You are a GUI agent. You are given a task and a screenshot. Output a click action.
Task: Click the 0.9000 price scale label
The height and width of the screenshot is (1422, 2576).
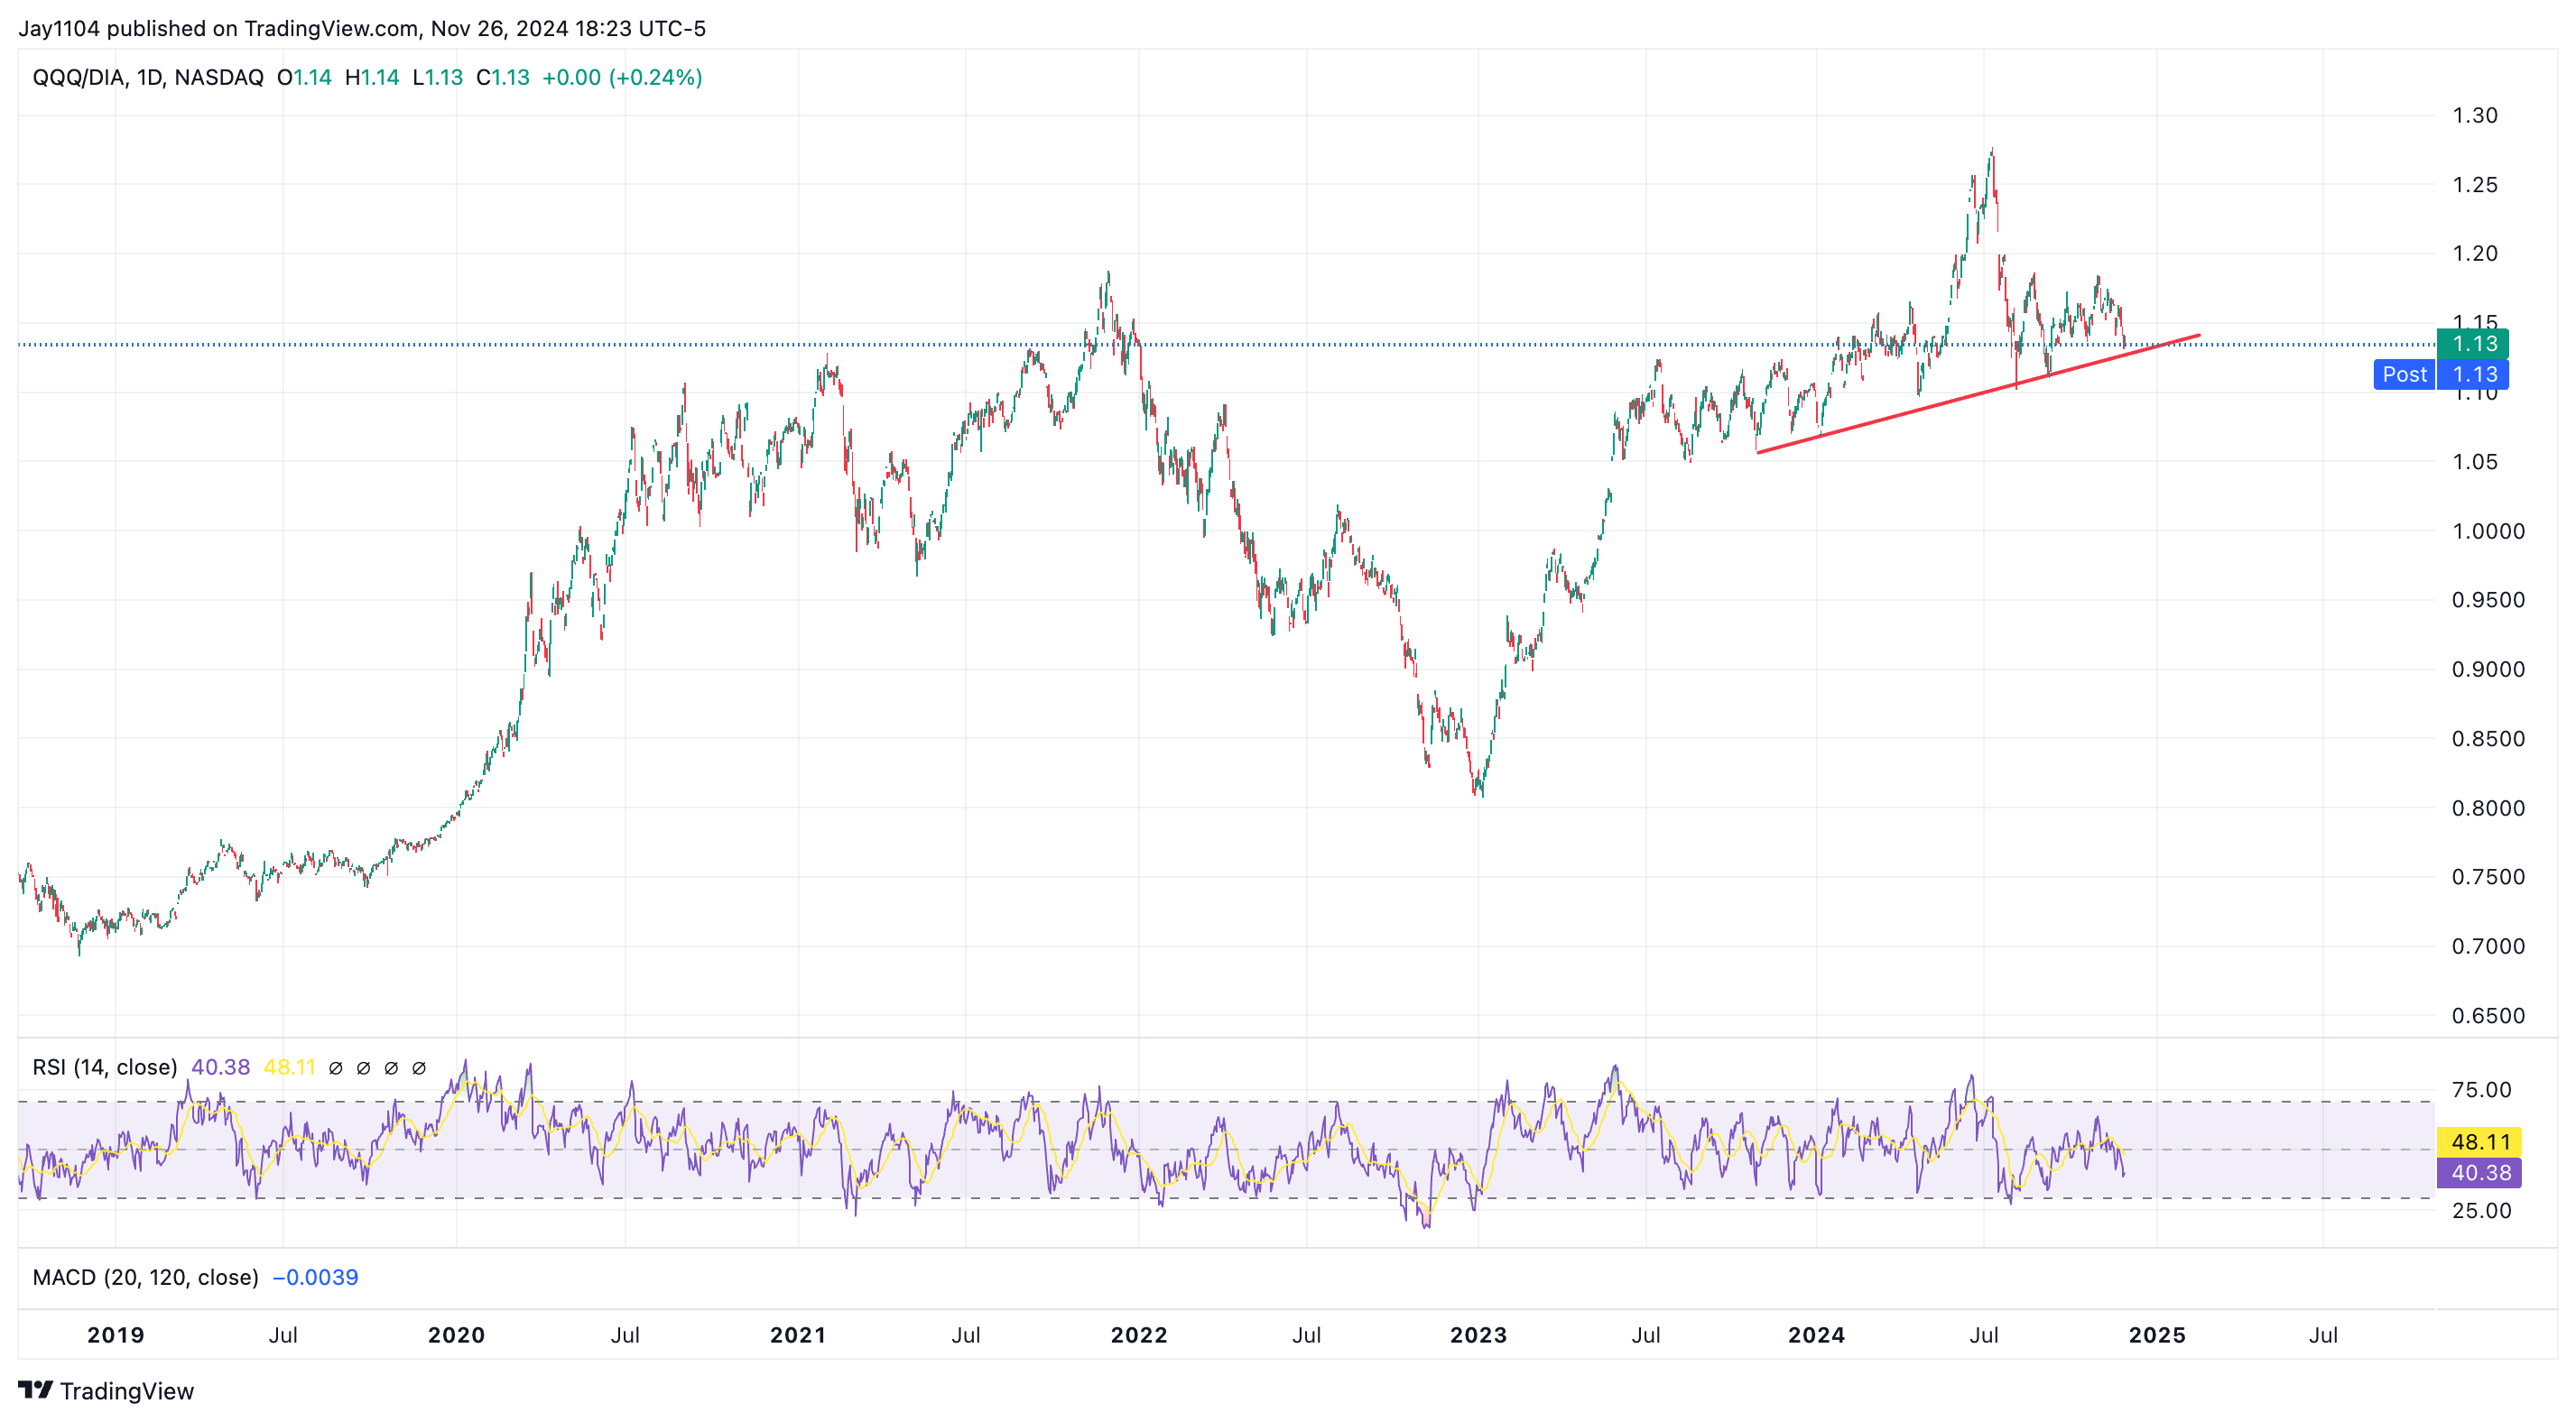2488,669
